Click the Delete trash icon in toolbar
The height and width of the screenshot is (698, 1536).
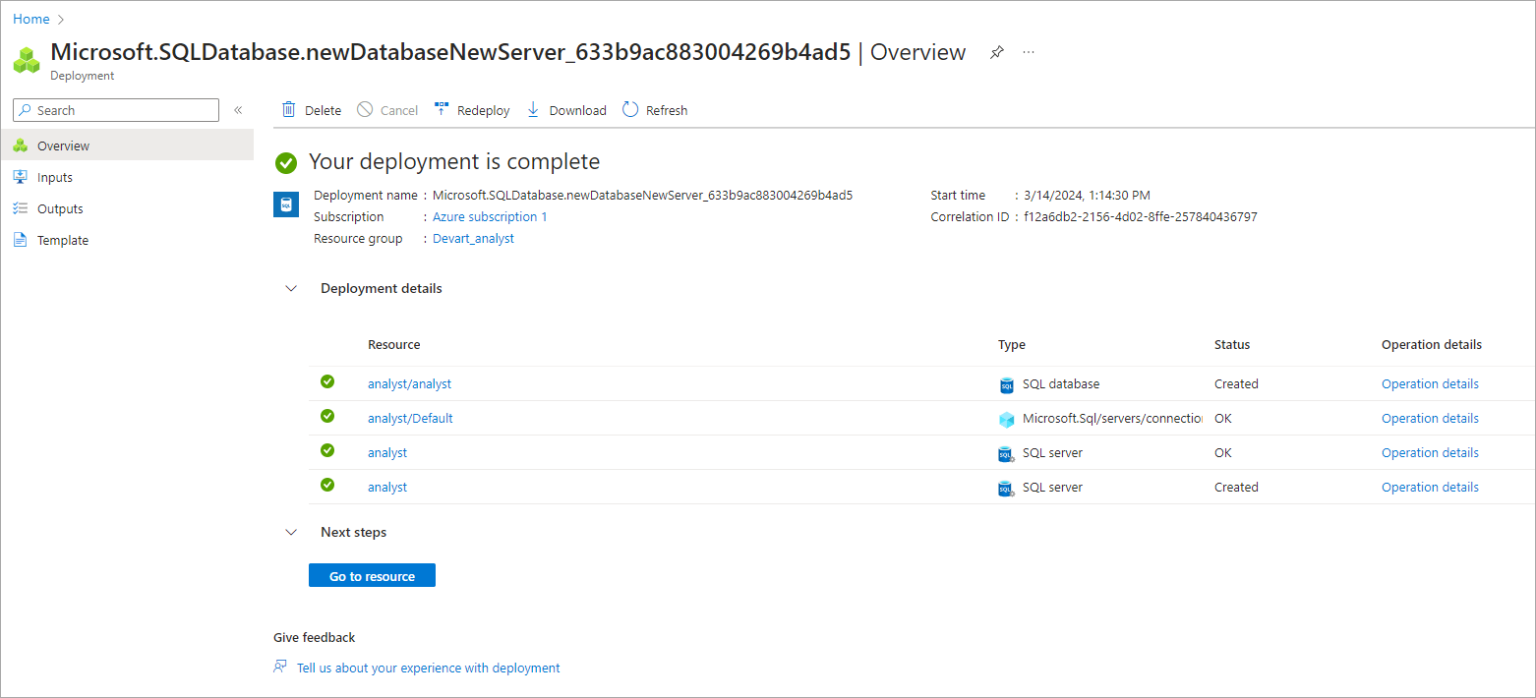coord(288,110)
